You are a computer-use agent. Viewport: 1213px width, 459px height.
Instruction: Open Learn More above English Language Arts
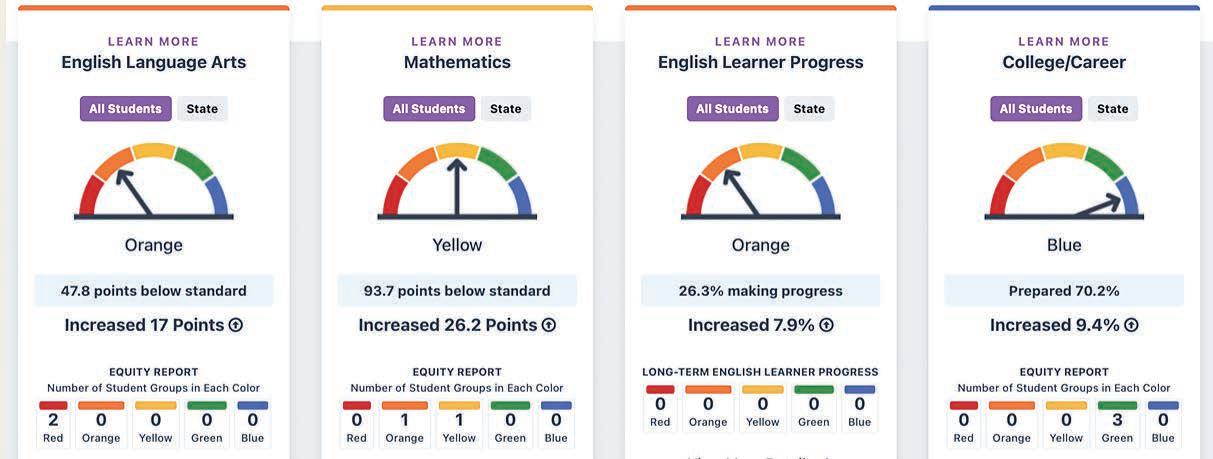click(x=154, y=42)
